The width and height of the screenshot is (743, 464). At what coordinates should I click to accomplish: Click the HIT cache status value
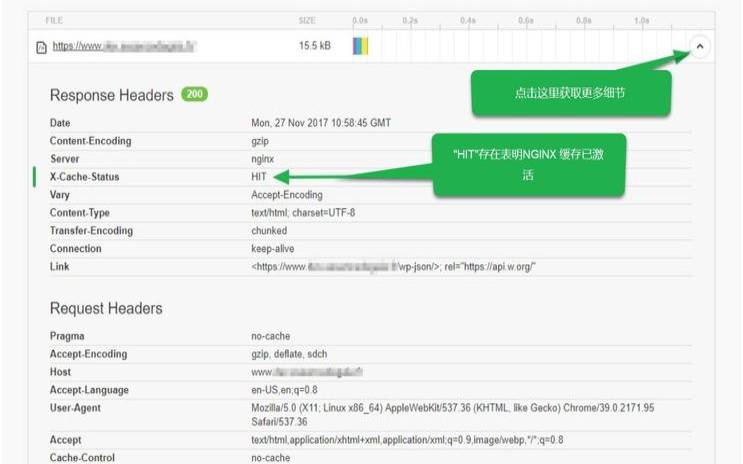click(x=260, y=177)
